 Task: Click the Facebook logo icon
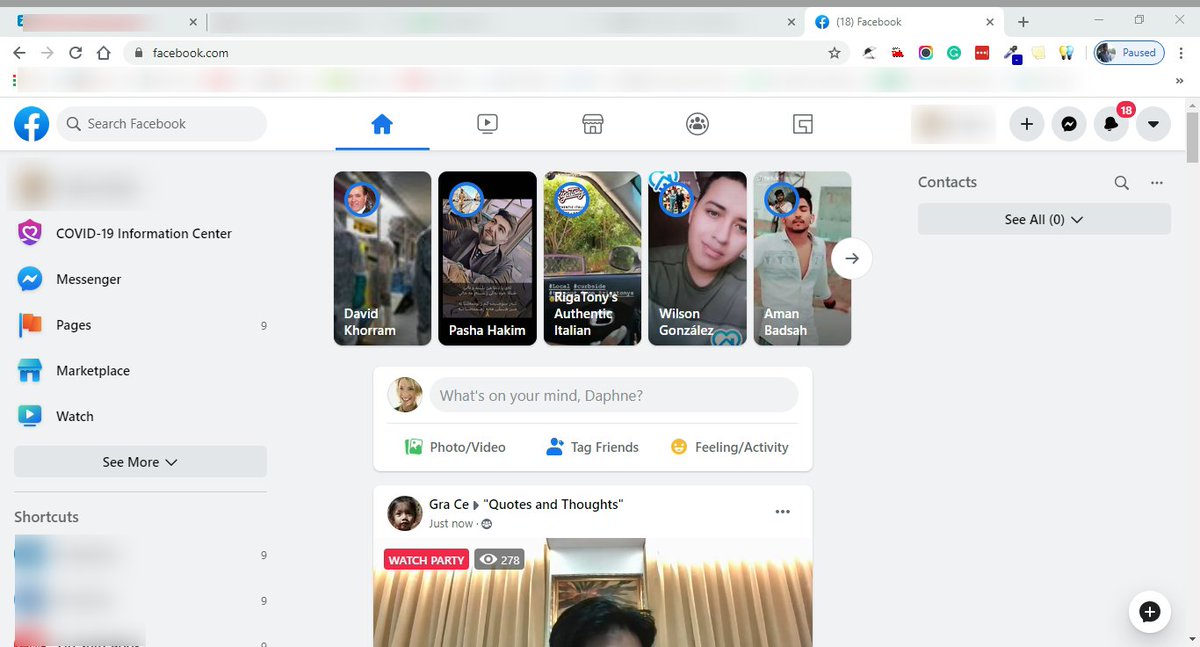(32, 124)
